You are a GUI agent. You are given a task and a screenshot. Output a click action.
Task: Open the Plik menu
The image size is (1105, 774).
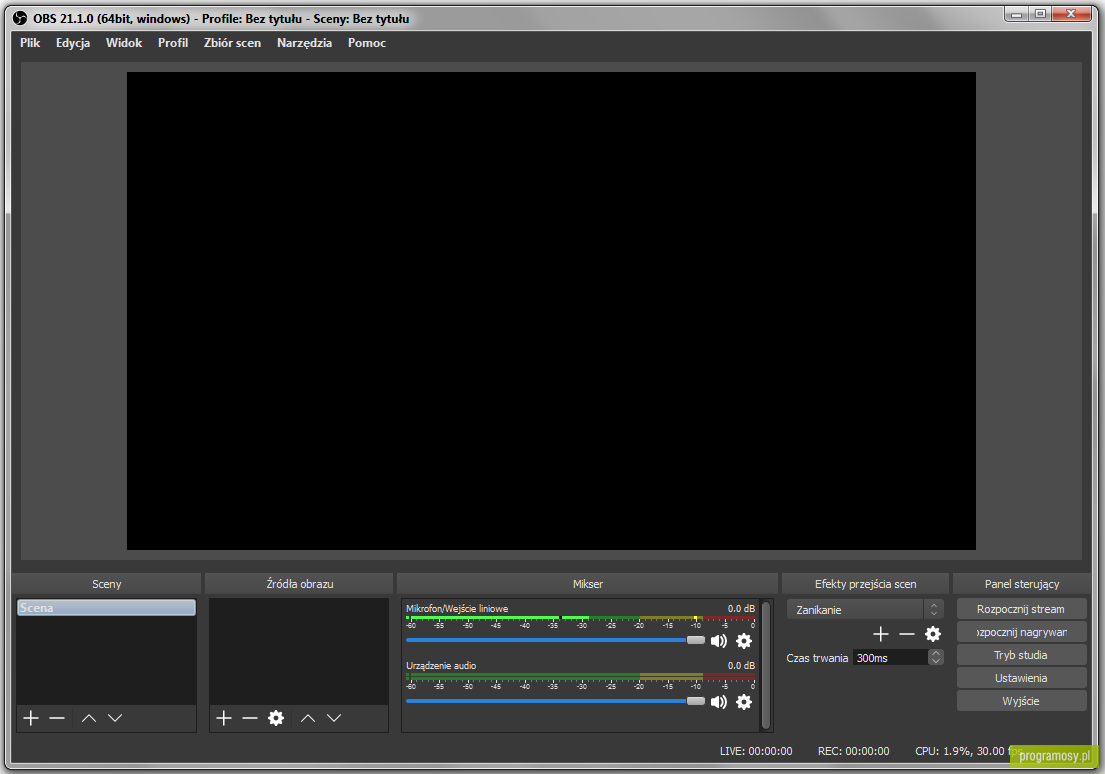[x=30, y=43]
